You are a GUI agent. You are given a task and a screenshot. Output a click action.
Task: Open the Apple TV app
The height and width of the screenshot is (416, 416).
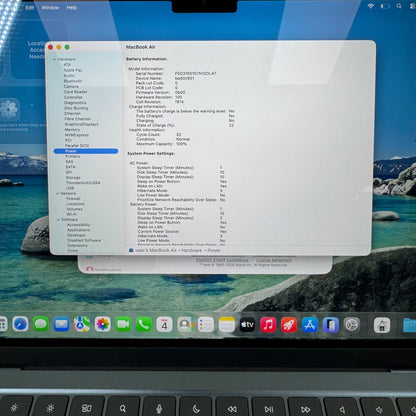click(247, 324)
